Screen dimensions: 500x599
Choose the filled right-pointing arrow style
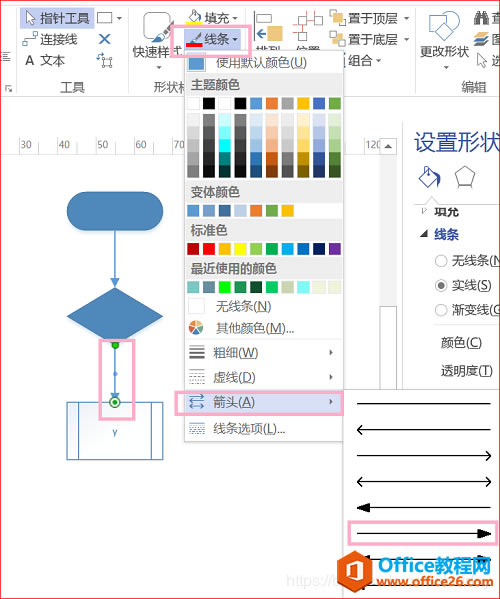423,534
